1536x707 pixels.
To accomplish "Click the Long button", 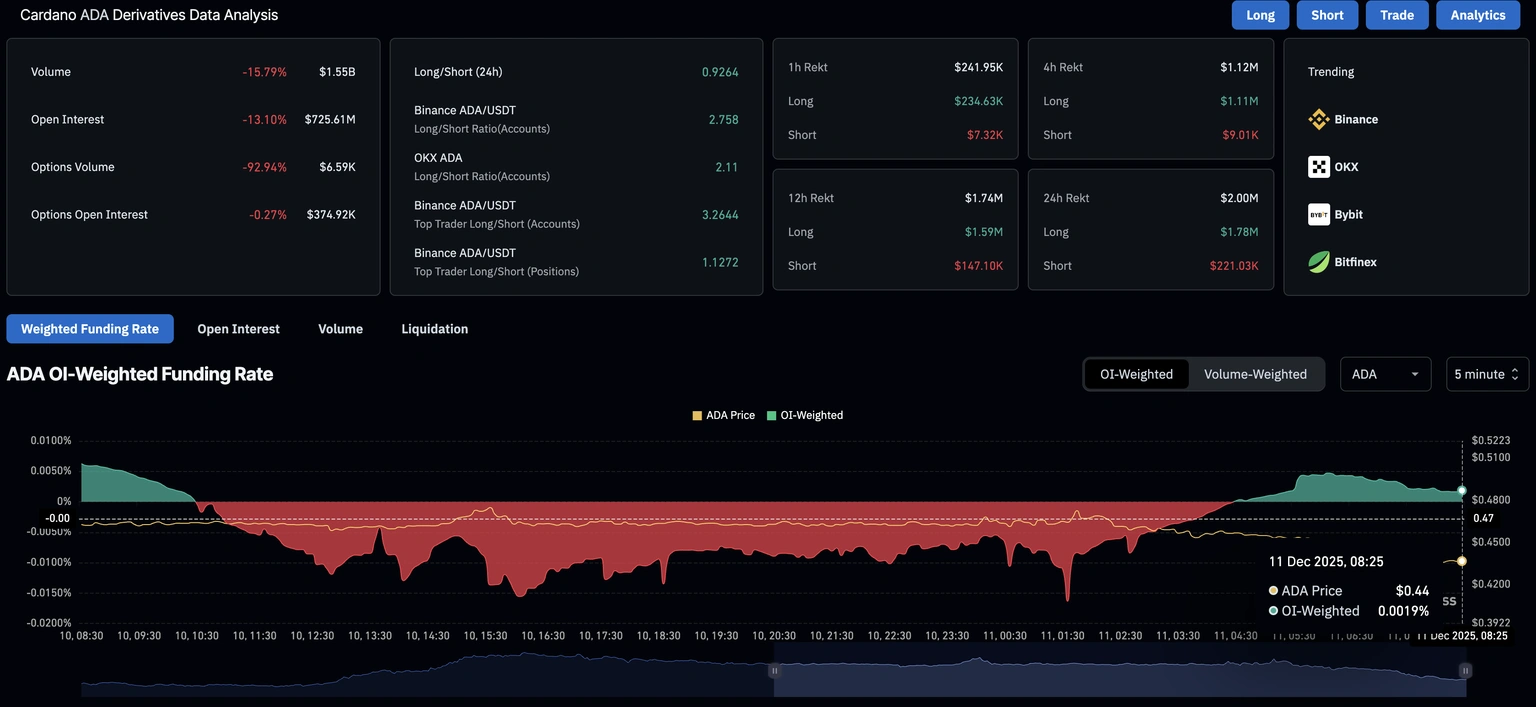I will point(1260,15).
